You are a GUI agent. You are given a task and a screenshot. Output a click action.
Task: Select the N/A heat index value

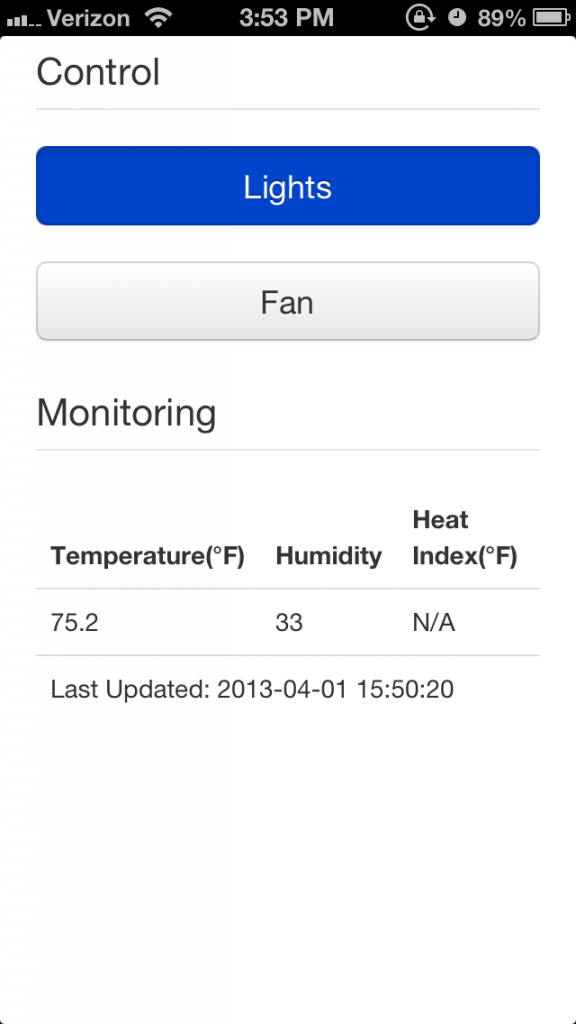[x=434, y=622]
